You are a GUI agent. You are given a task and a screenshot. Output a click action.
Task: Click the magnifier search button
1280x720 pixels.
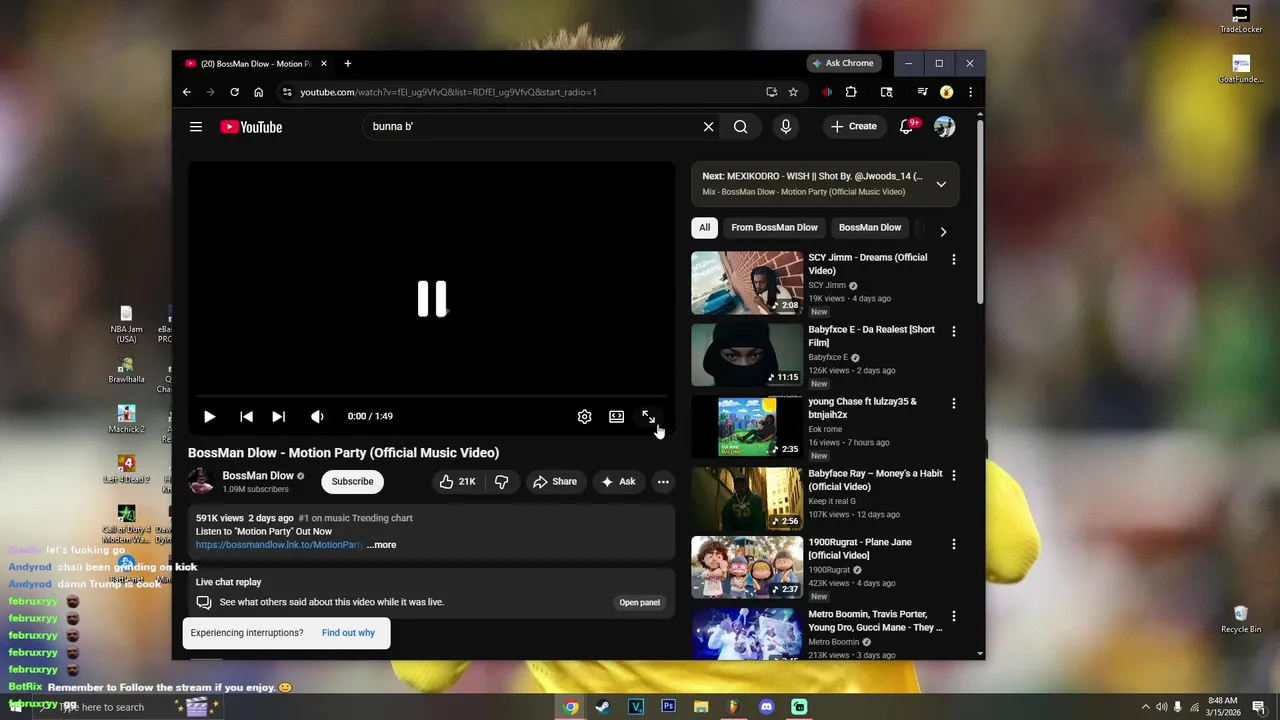click(x=740, y=127)
